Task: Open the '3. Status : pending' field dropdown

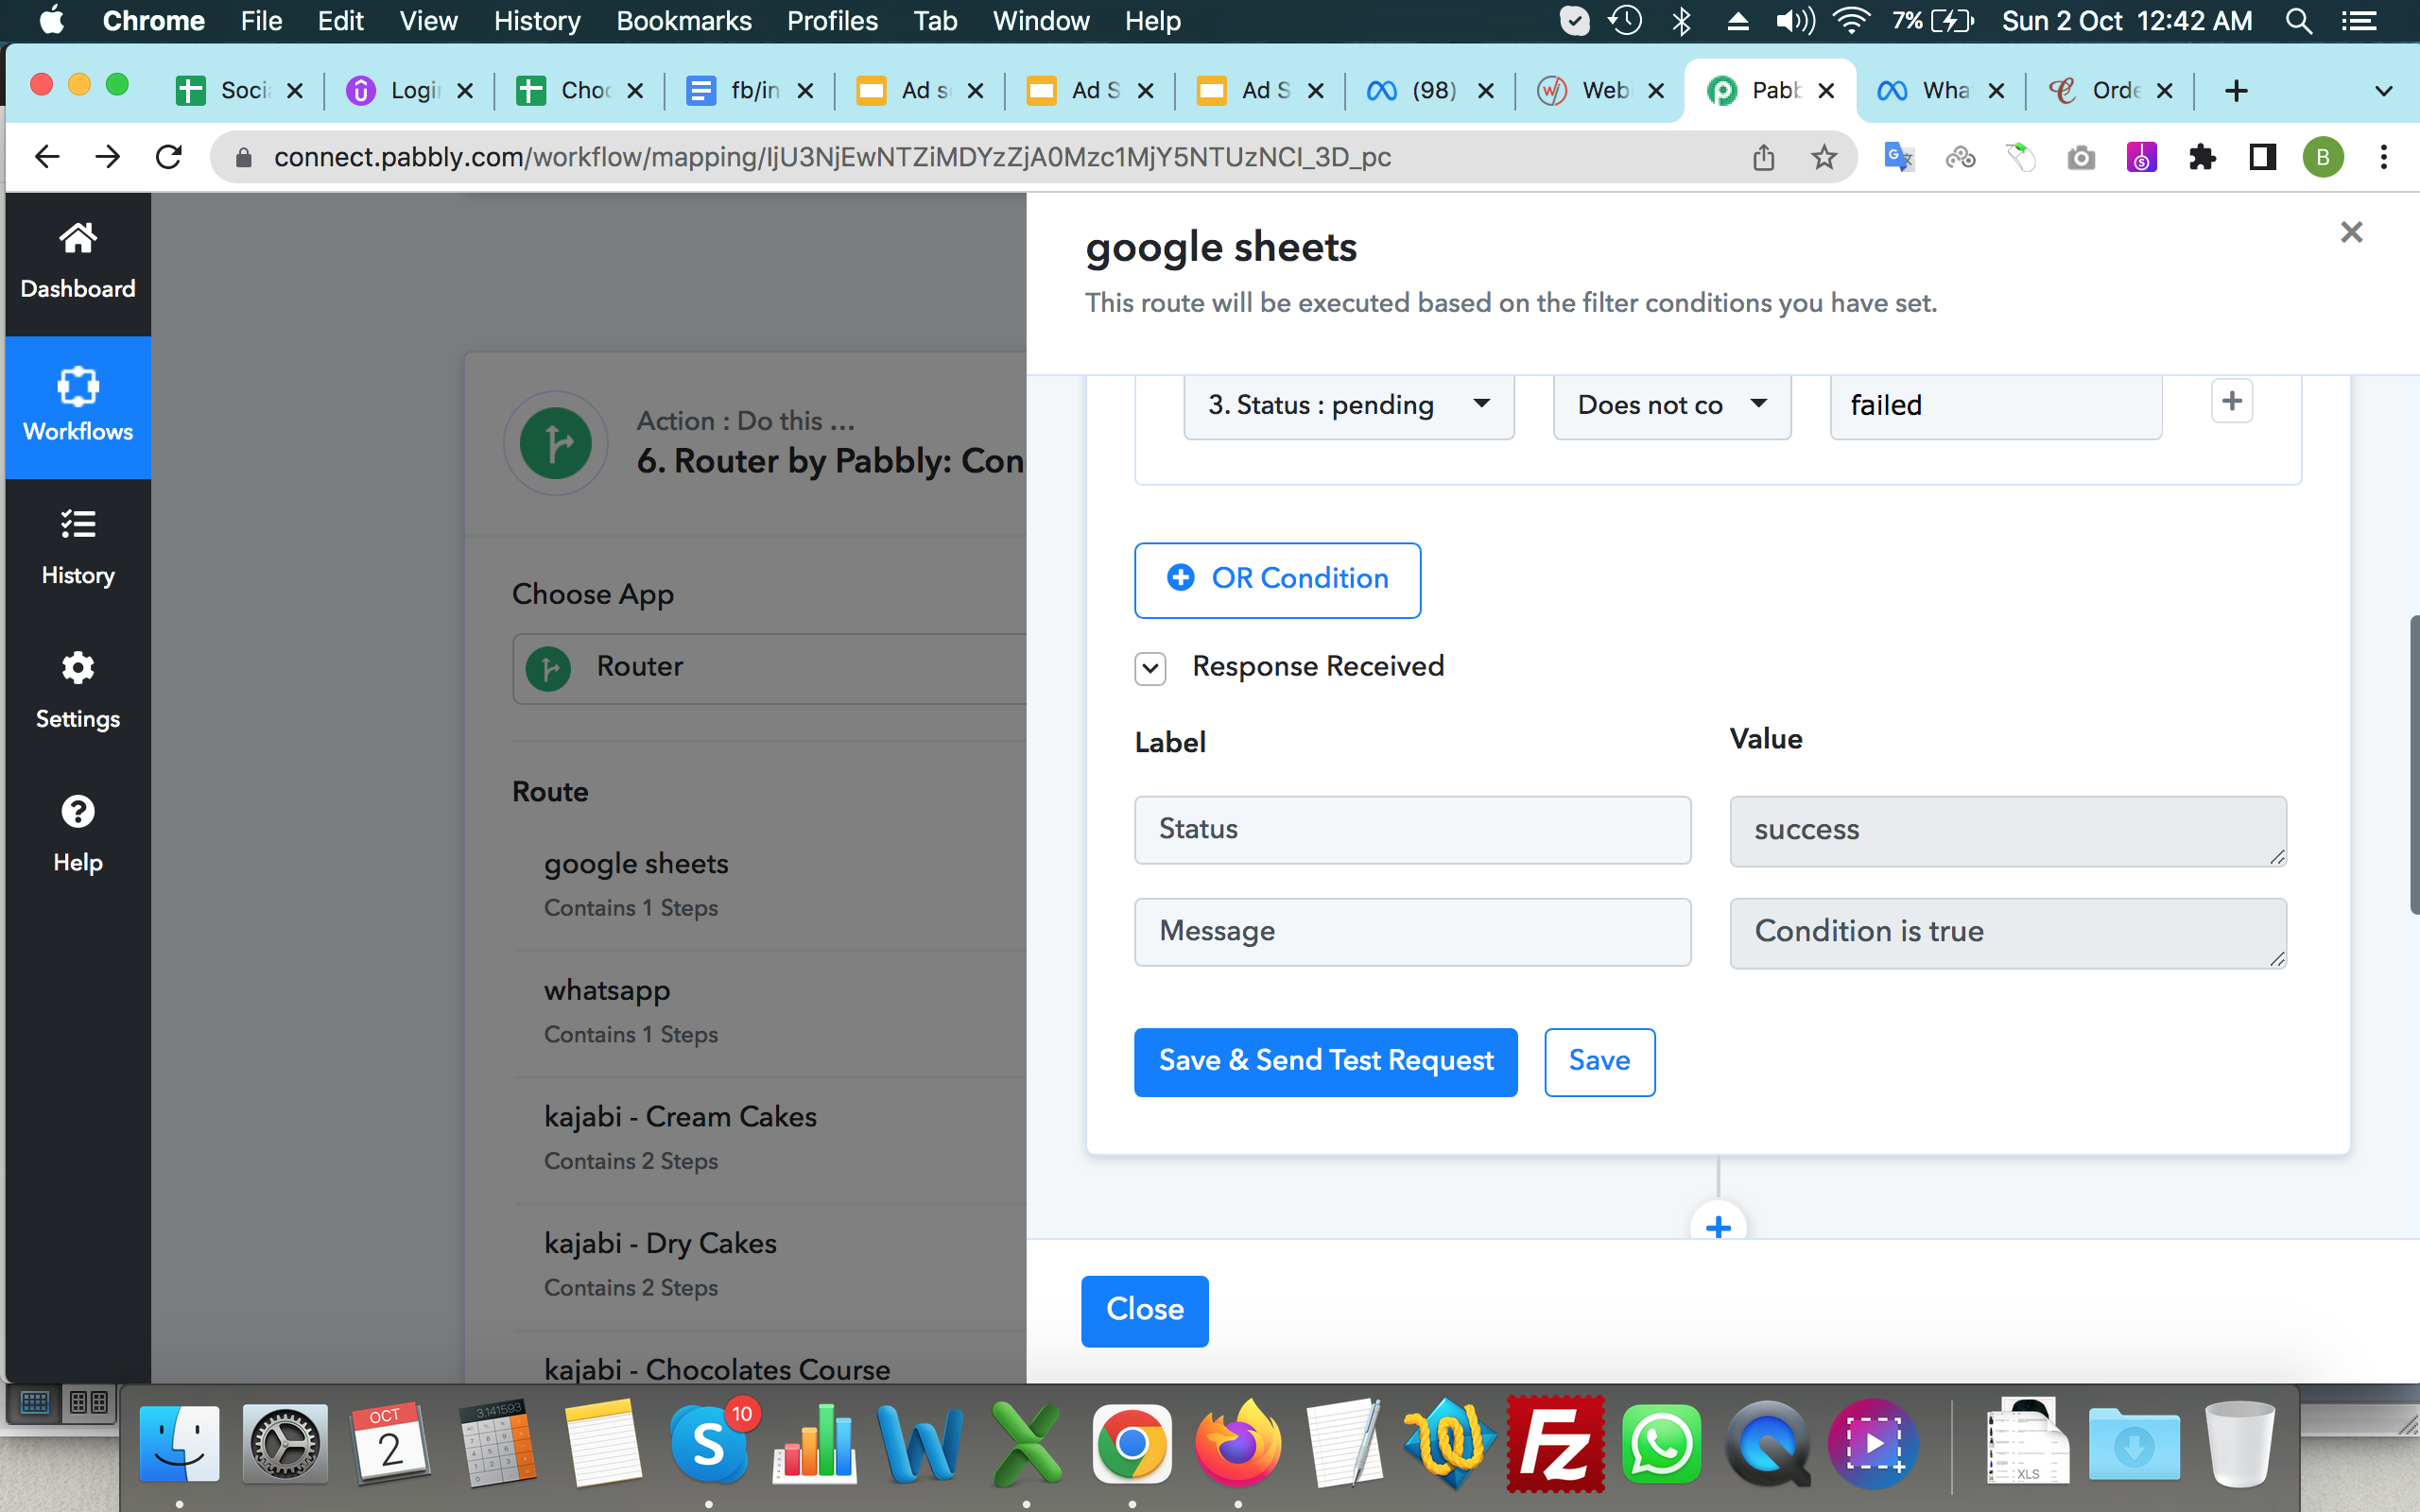Action: (x=1348, y=405)
